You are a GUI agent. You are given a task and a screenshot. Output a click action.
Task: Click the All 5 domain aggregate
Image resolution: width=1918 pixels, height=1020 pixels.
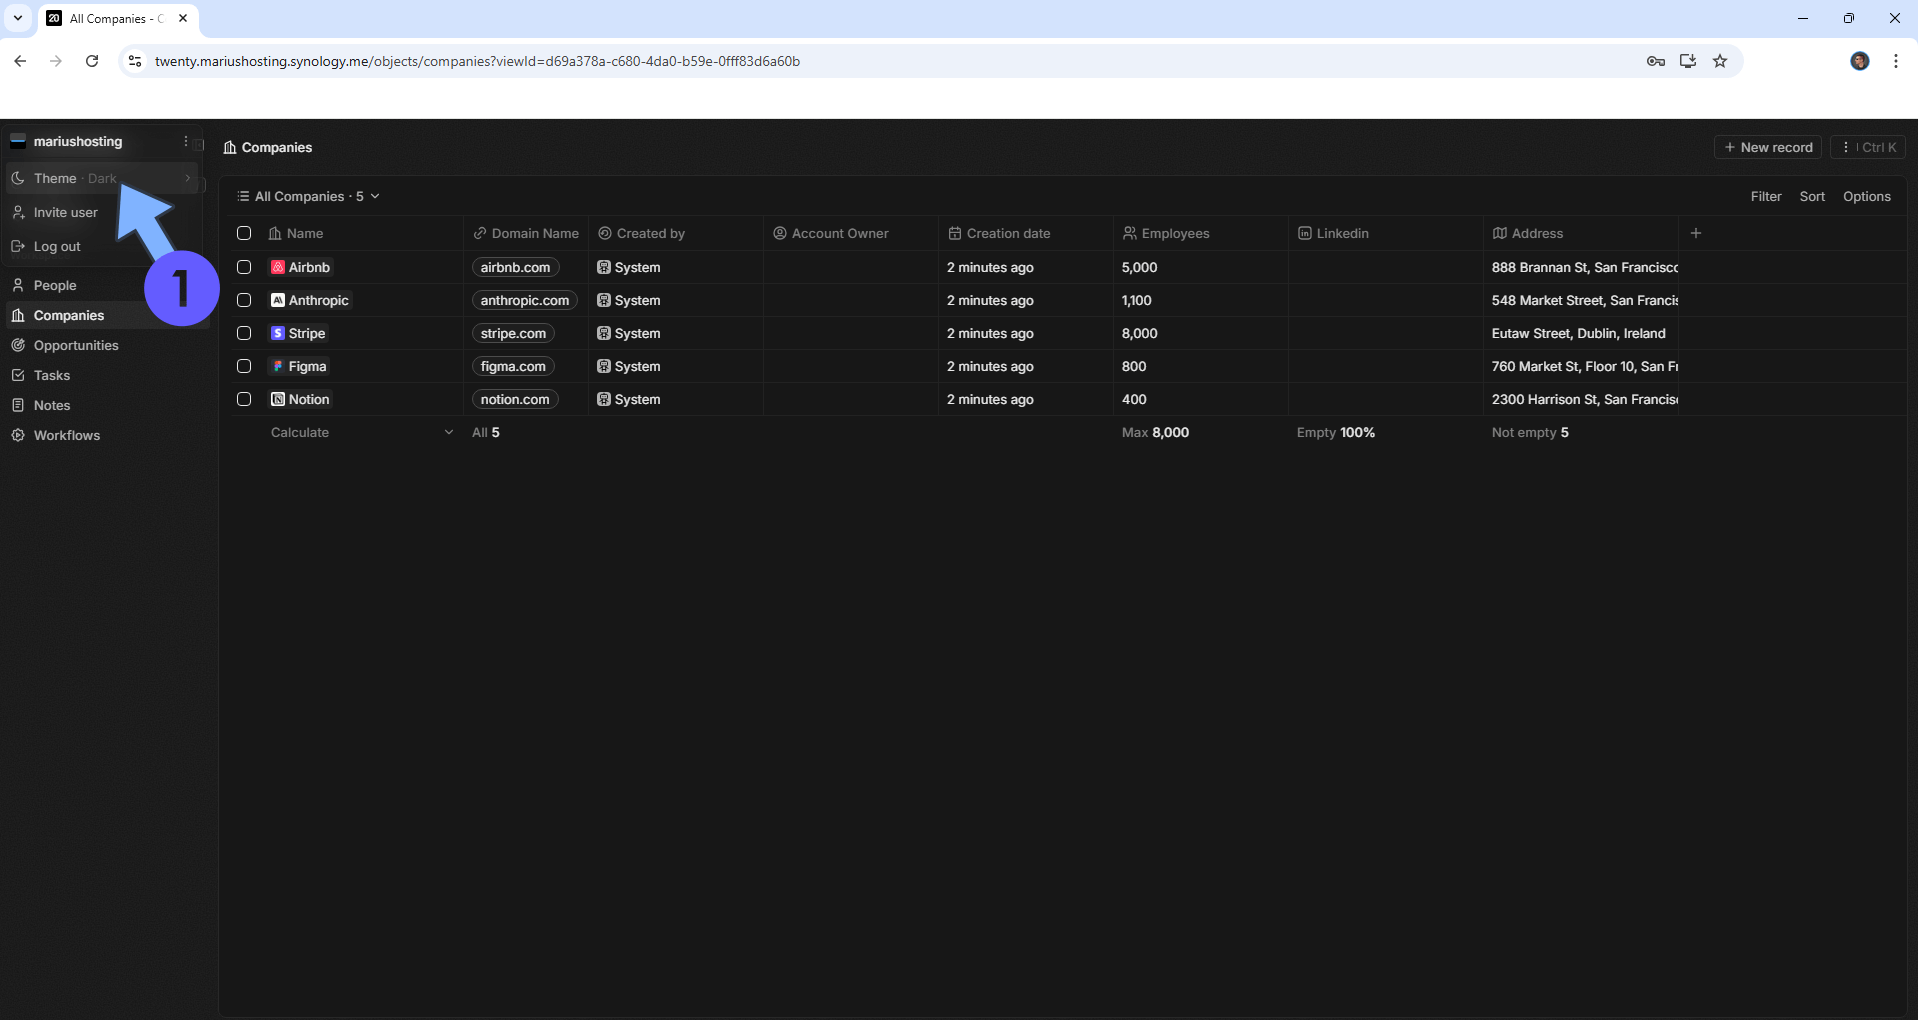(486, 432)
